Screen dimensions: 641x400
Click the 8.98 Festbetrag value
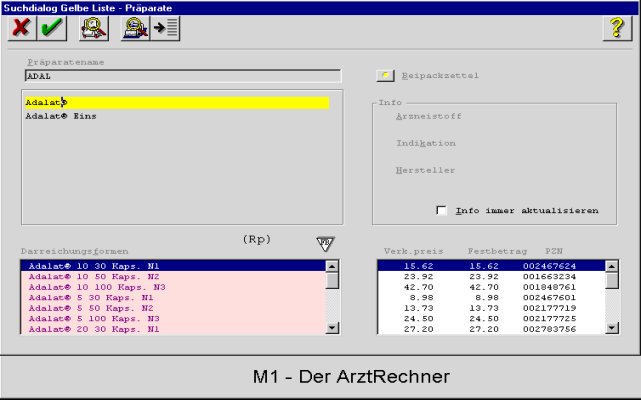pyautogui.click(x=487, y=298)
